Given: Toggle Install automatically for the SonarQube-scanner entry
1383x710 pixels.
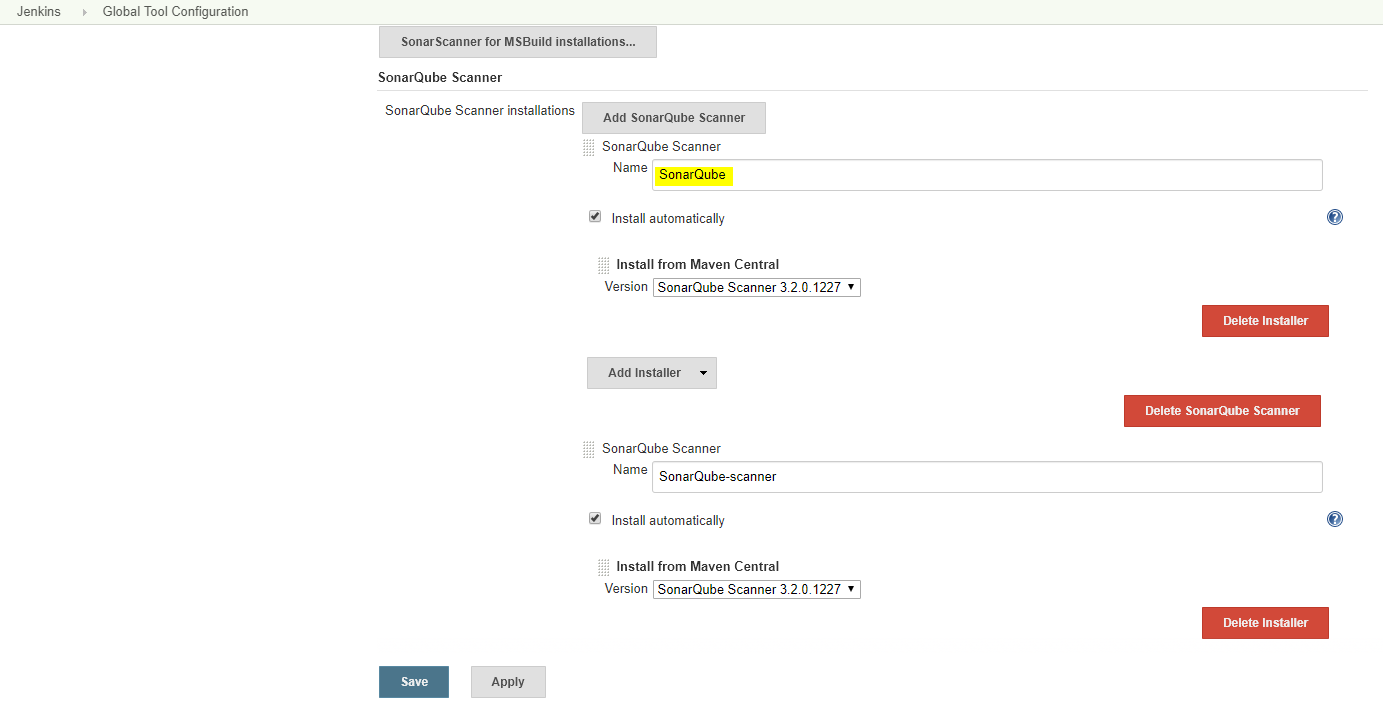Looking at the screenshot, I should [x=595, y=518].
